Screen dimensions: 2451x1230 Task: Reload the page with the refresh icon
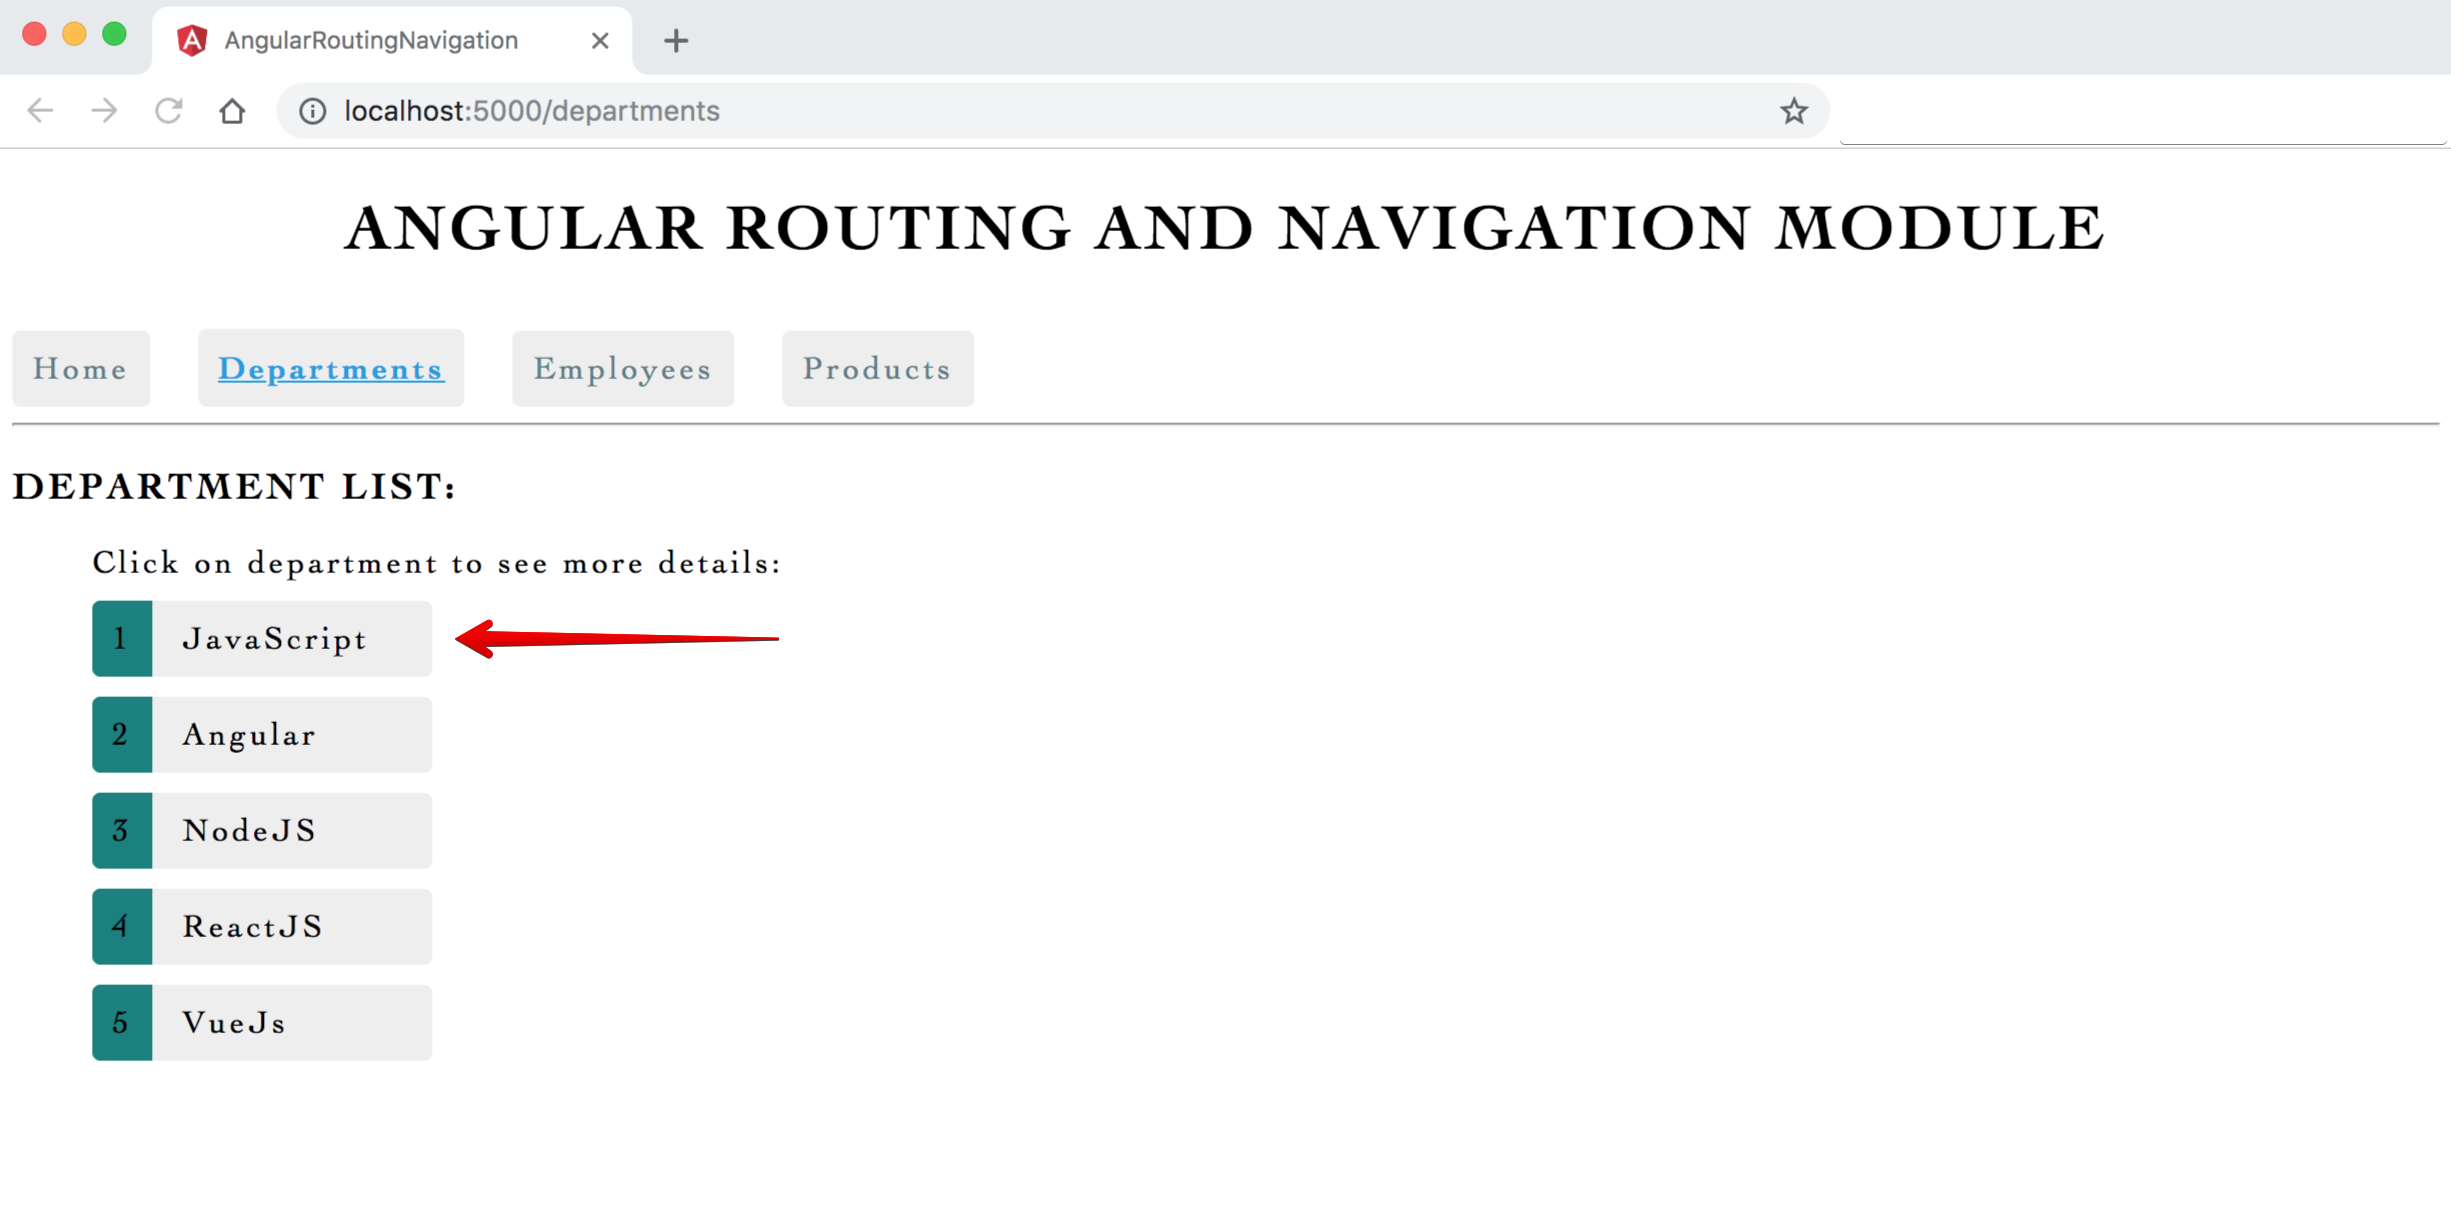coord(168,111)
